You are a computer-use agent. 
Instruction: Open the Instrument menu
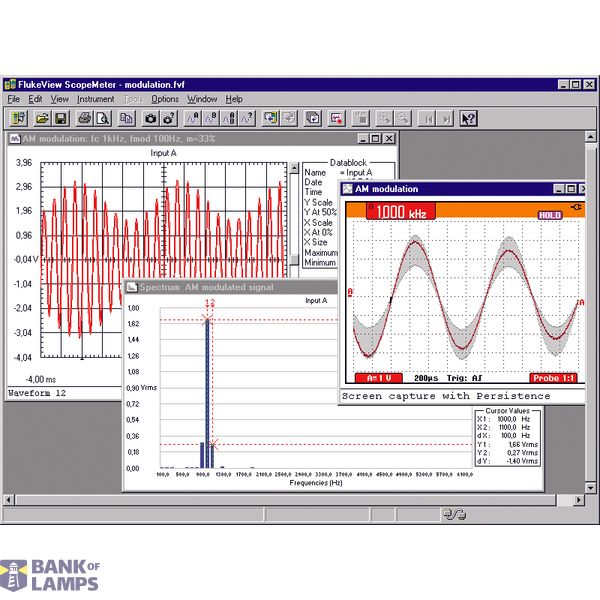96,99
